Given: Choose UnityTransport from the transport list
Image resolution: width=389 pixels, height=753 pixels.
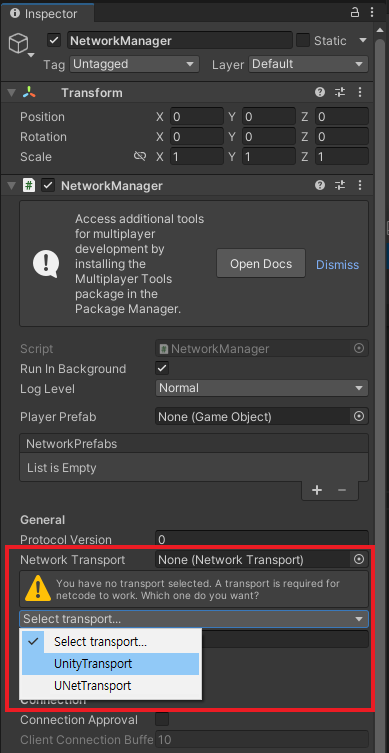Looking at the screenshot, I should pos(110,664).
